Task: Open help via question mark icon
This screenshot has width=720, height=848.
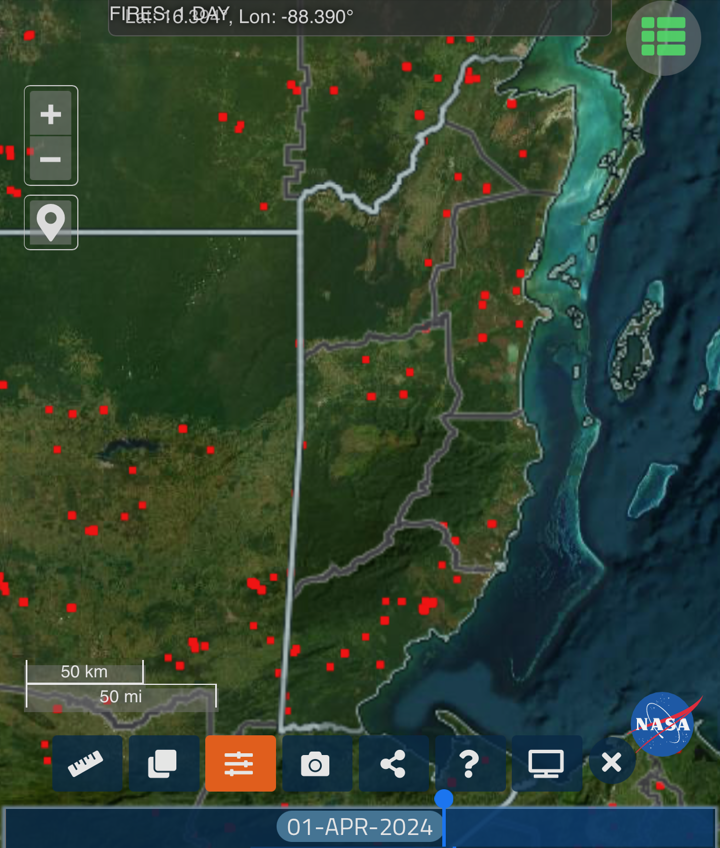Action: [469, 764]
